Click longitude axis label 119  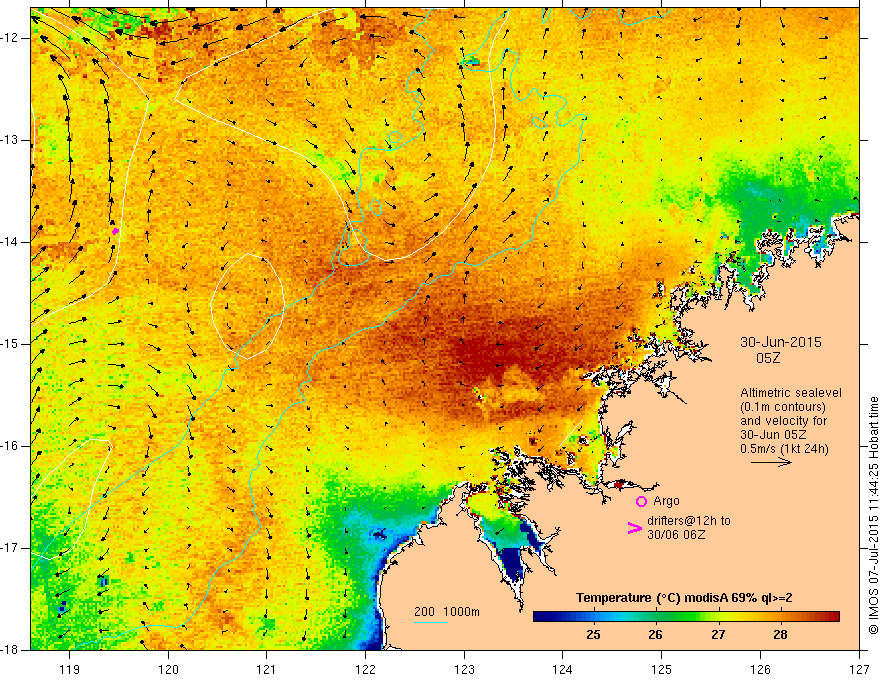coord(70,669)
